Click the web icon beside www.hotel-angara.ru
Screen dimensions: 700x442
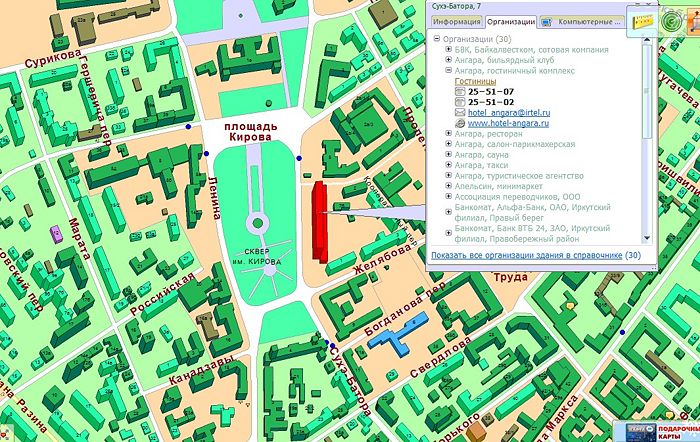tap(460, 122)
